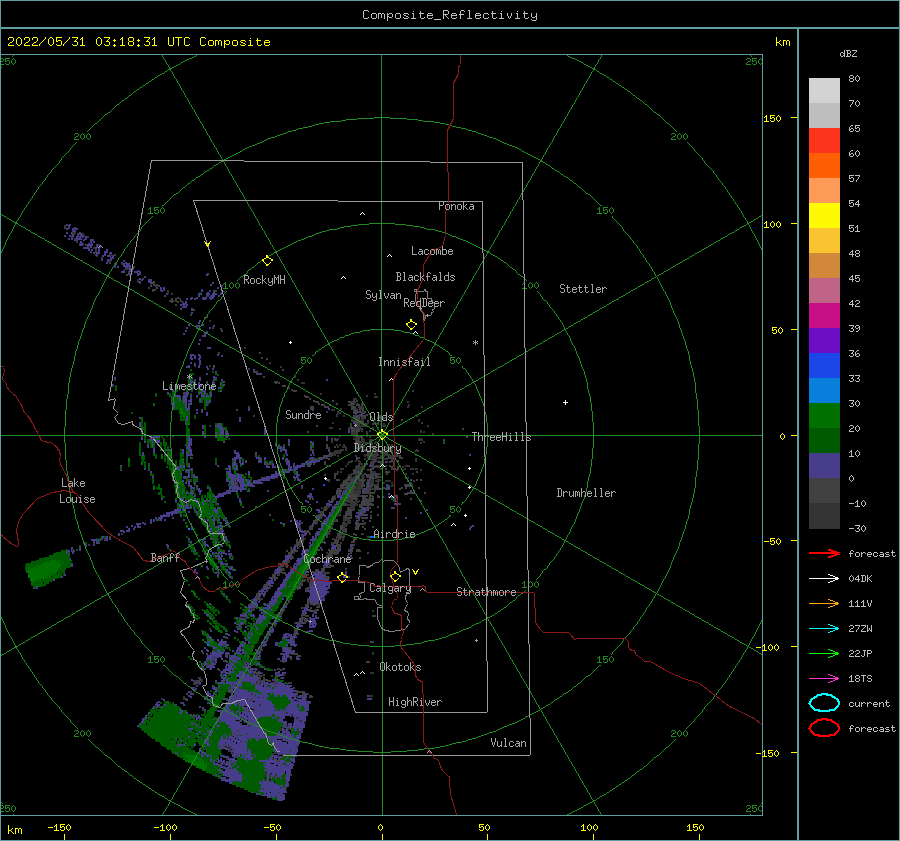This screenshot has height=841, width=900.
Task: Click the green 30 dBZ color swatch
Action: 824,416
